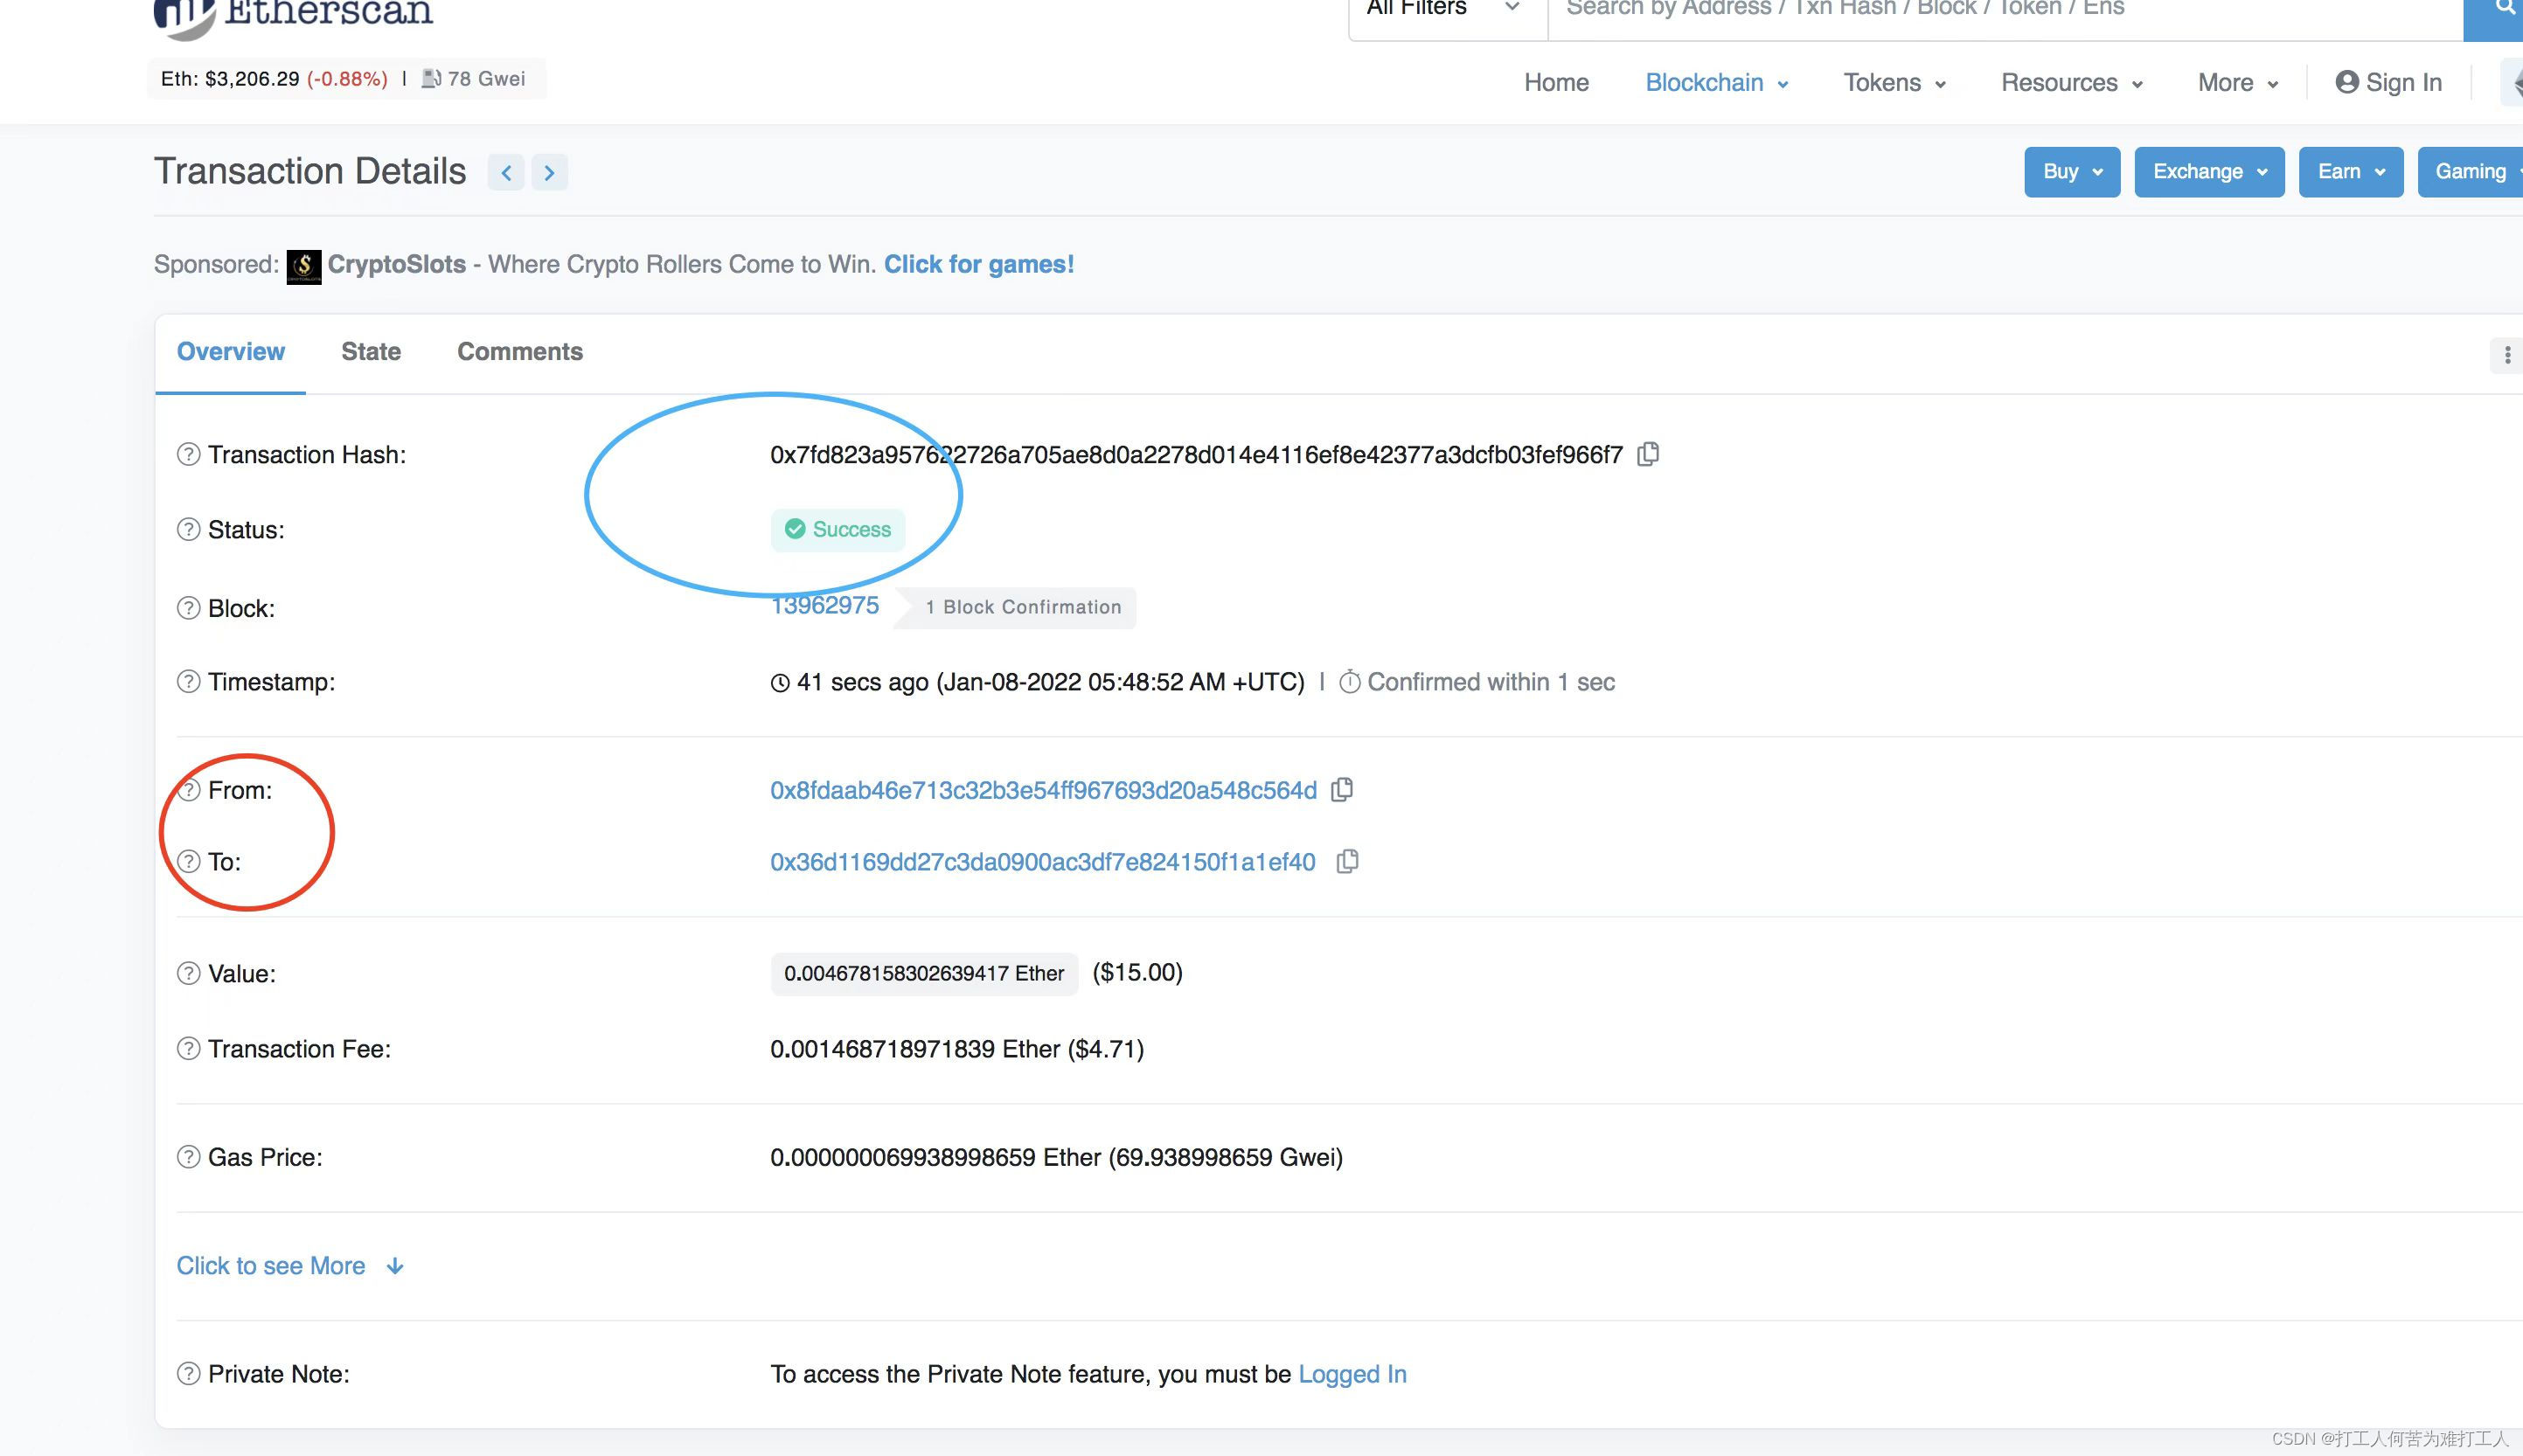2523x1456 pixels.
Task: Click the question mark icon beside Transaction Fee
Action: [x=185, y=1047]
